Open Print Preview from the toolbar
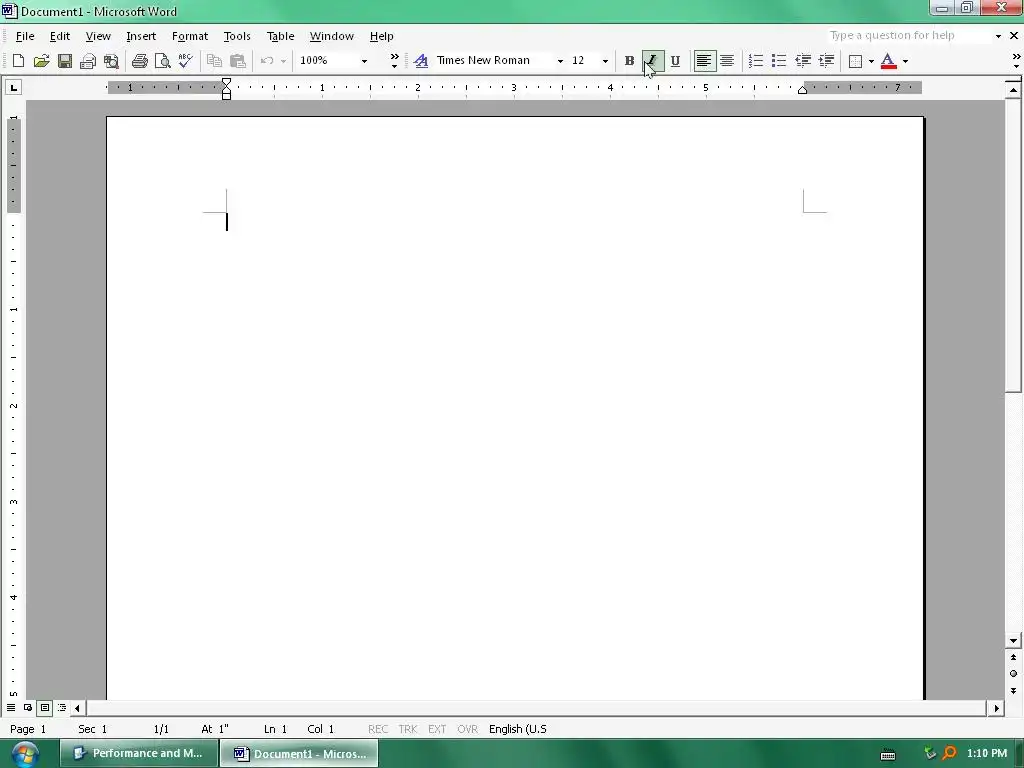The width and height of the screenshot is (1024, 768). pos(163,61)
